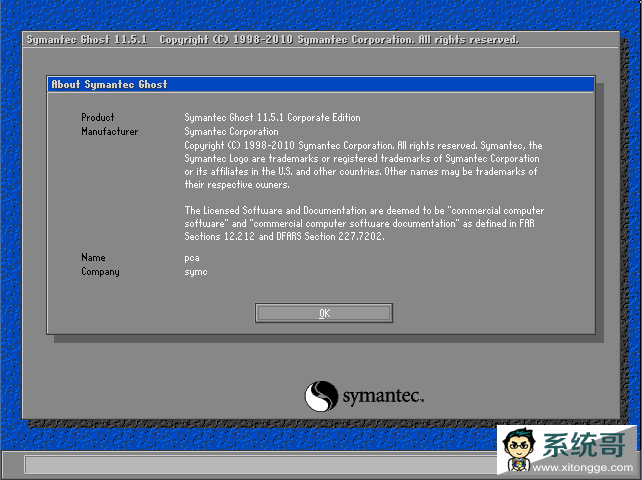The height and width of the screenshot is (480, 642).
Task: Select the 'Symantec Ghost 11.5.1 Corporate Edition' text
Action: coord(272,118)
